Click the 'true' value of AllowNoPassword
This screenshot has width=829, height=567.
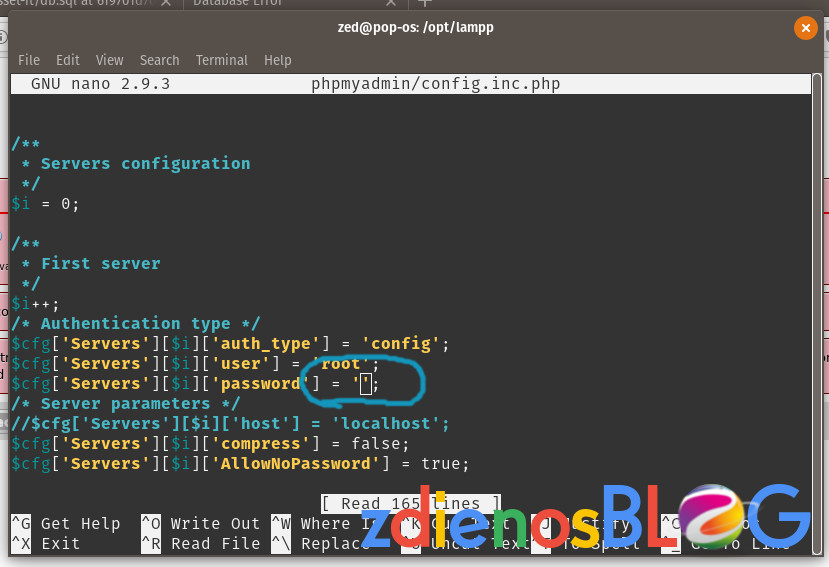coord(440,464)
